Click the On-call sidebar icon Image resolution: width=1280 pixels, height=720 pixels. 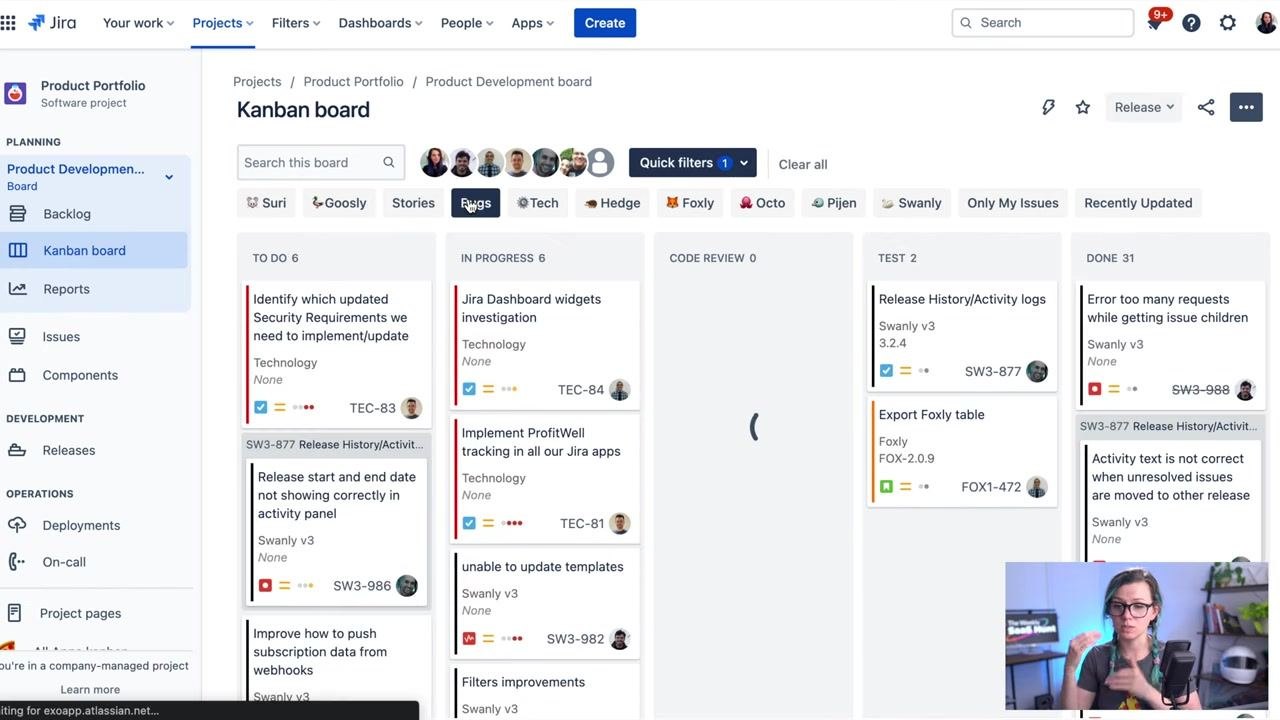17,562
